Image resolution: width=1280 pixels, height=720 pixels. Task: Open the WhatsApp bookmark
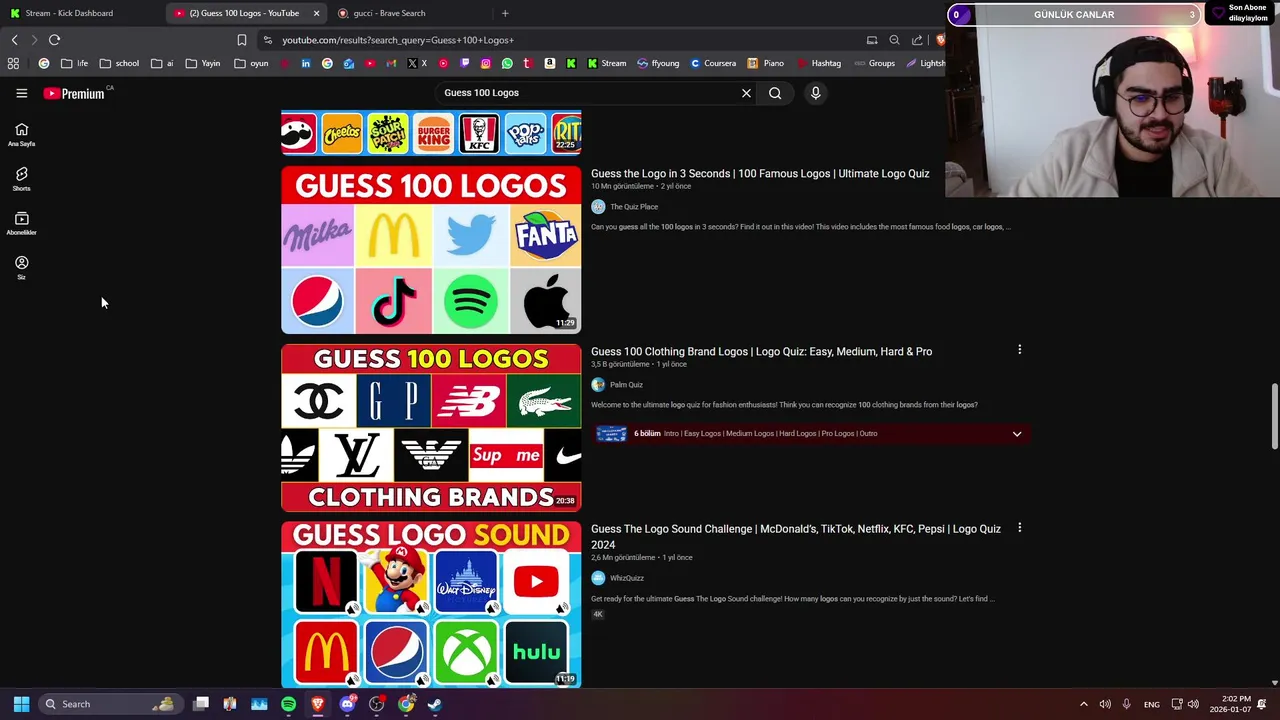pos(507,63)
